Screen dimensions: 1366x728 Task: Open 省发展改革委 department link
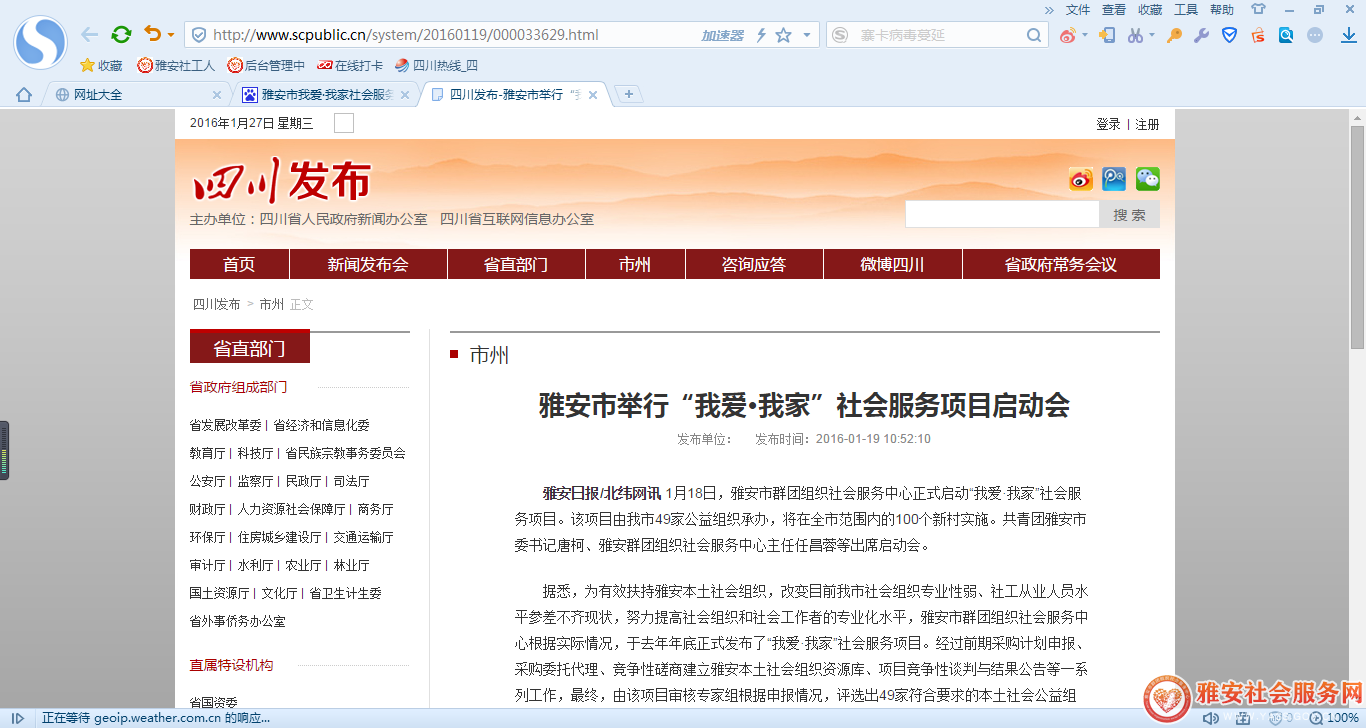click(225, 425)
